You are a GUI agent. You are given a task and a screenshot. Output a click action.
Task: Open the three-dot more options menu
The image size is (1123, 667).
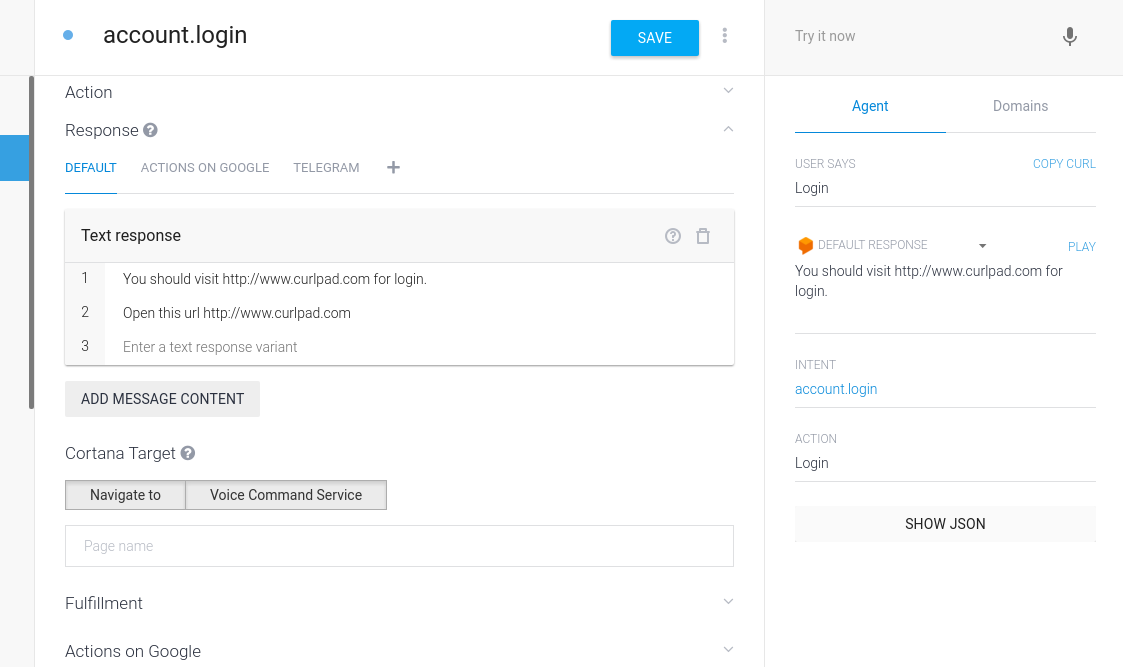(x=725, y=36)
